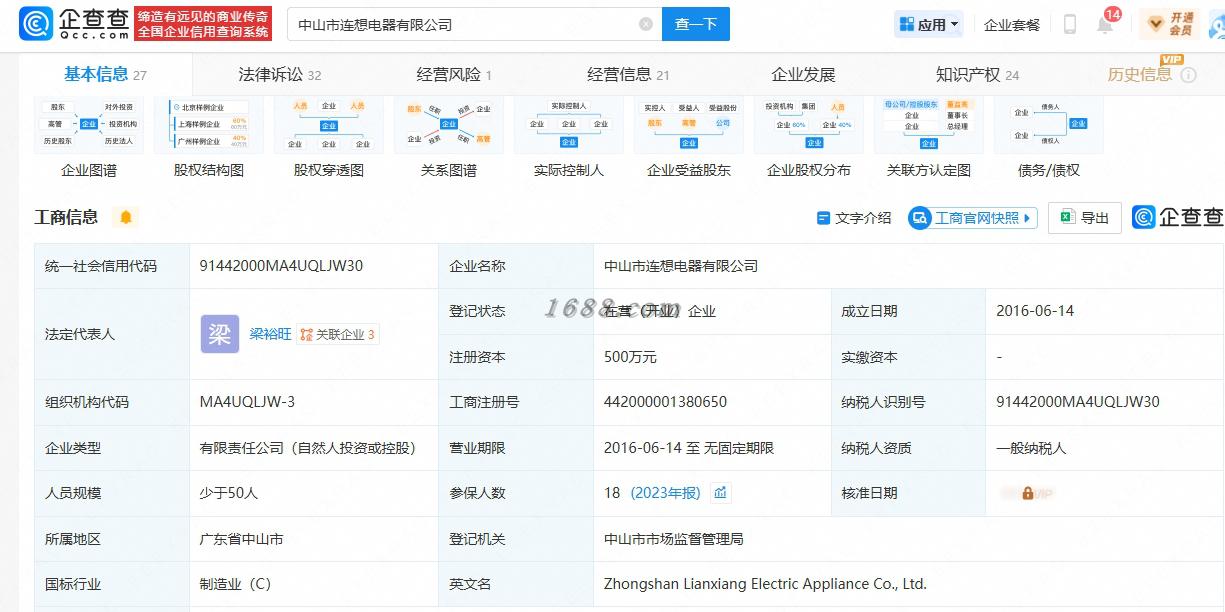Click the info icon next to 历史信息
The height and width of the screenshot is (612, 1225).
pyautogui.click(x=1188, y=75)
